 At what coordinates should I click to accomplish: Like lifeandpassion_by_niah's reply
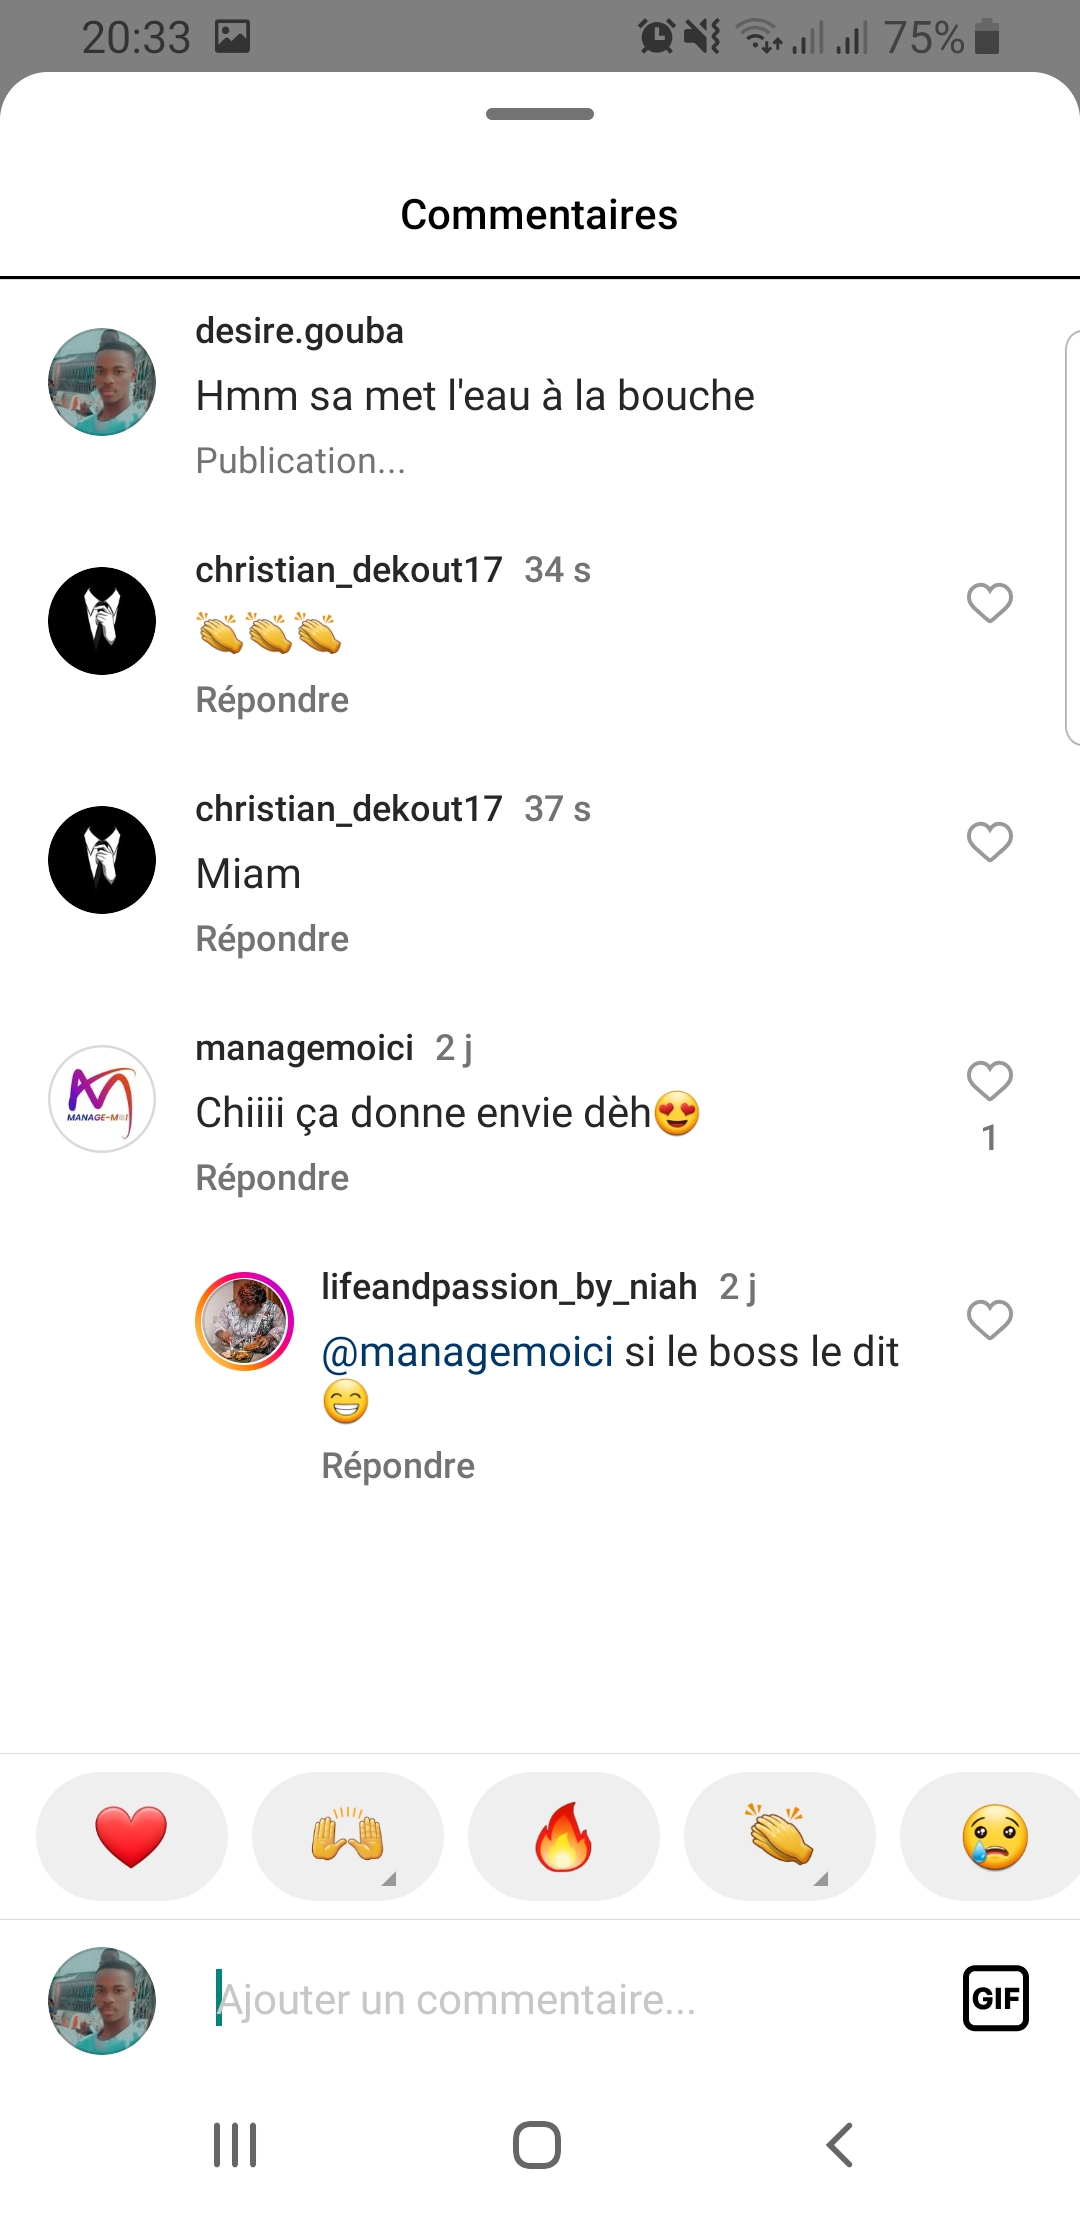pyautogui.click(x=989, y=1320)
